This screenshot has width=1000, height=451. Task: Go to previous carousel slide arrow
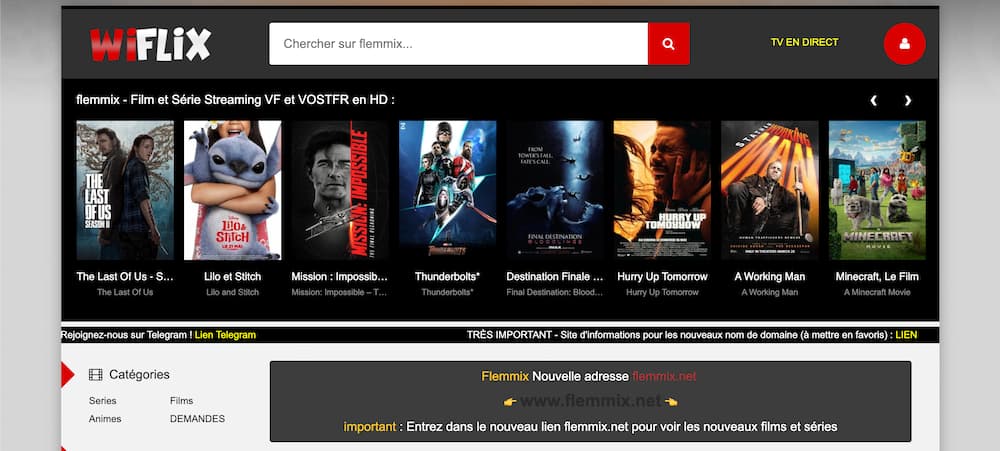click(x=874, y=100)
